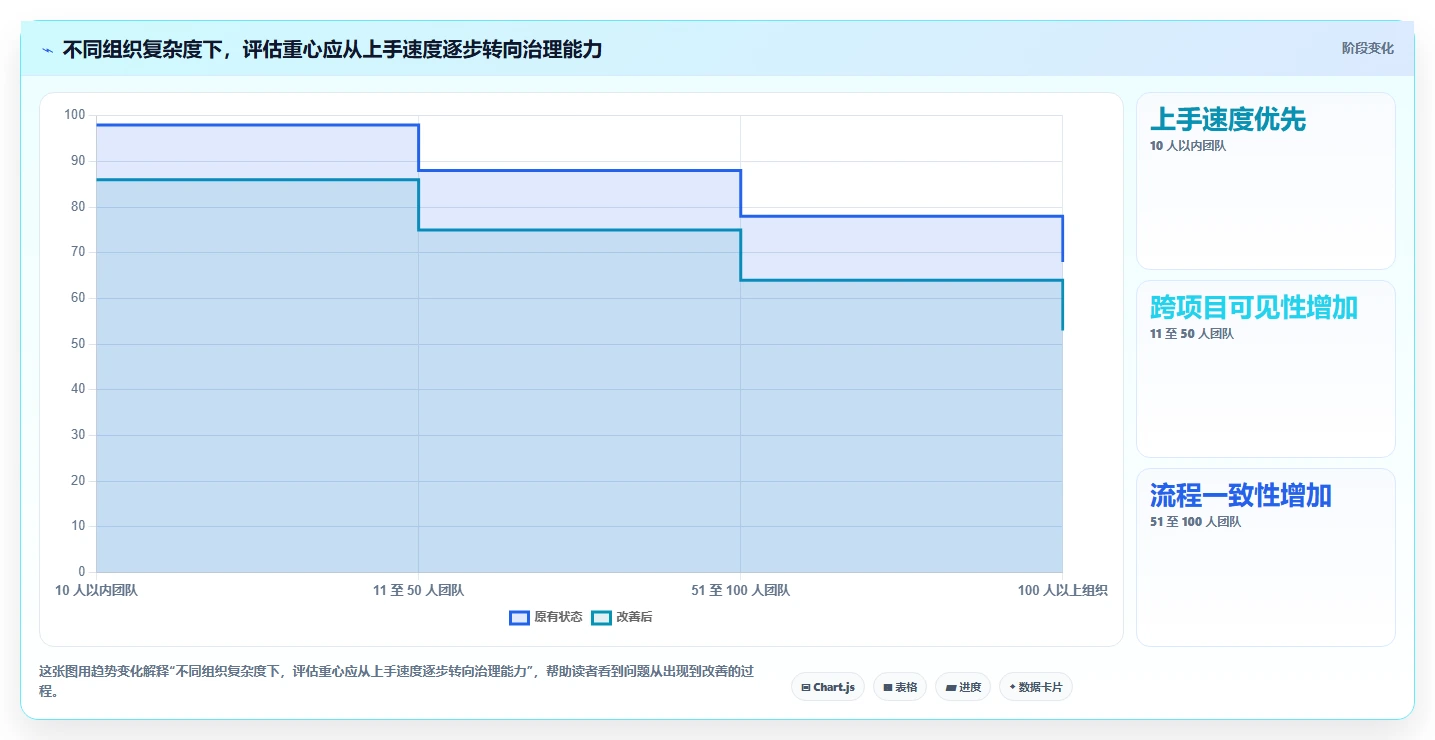The height and width of the screenshot is (740, 1435).
Task: Click the 100 人以上组织 x-axis label
Action: click(x=1062, y=591)
